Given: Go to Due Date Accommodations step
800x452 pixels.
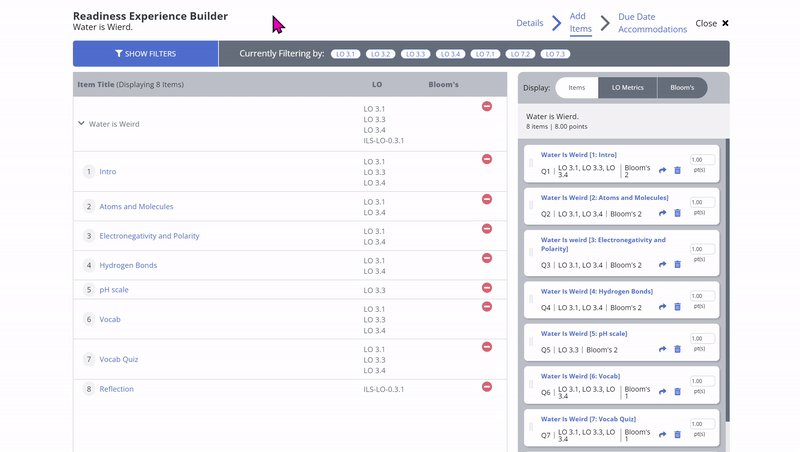Looking at the screenshot, I should 653,23.
